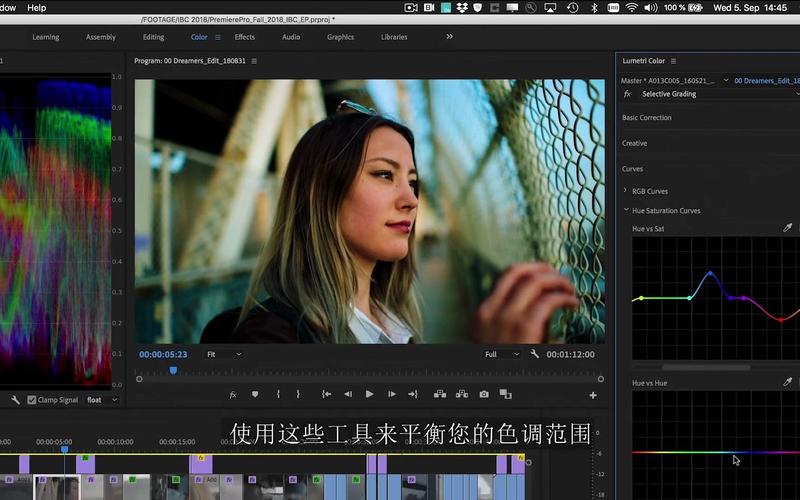This screenshot has height=500, width=800.
Task: Open Dropbox in the macOS menu bar
Action: pos(462,8)
